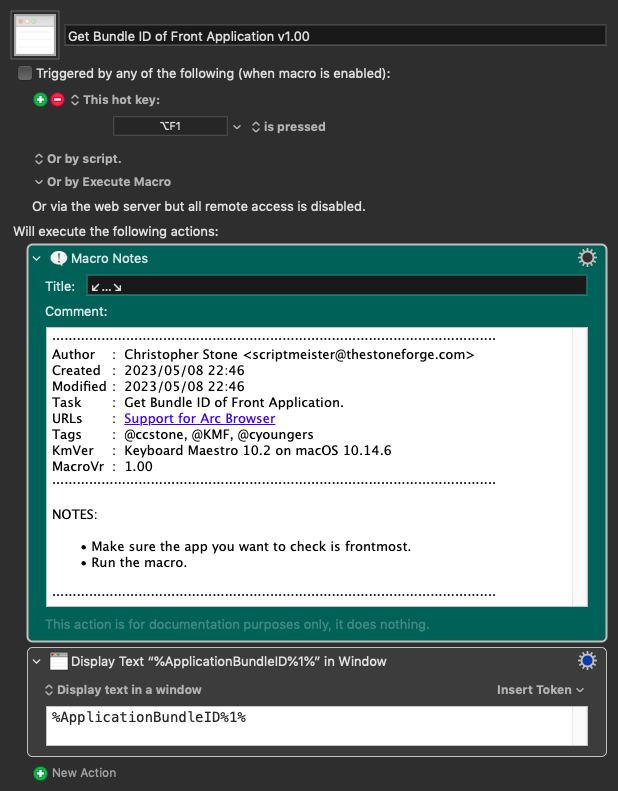Open Display Text action gear menu
Viewport: 618px width, 791px height.
587,661
